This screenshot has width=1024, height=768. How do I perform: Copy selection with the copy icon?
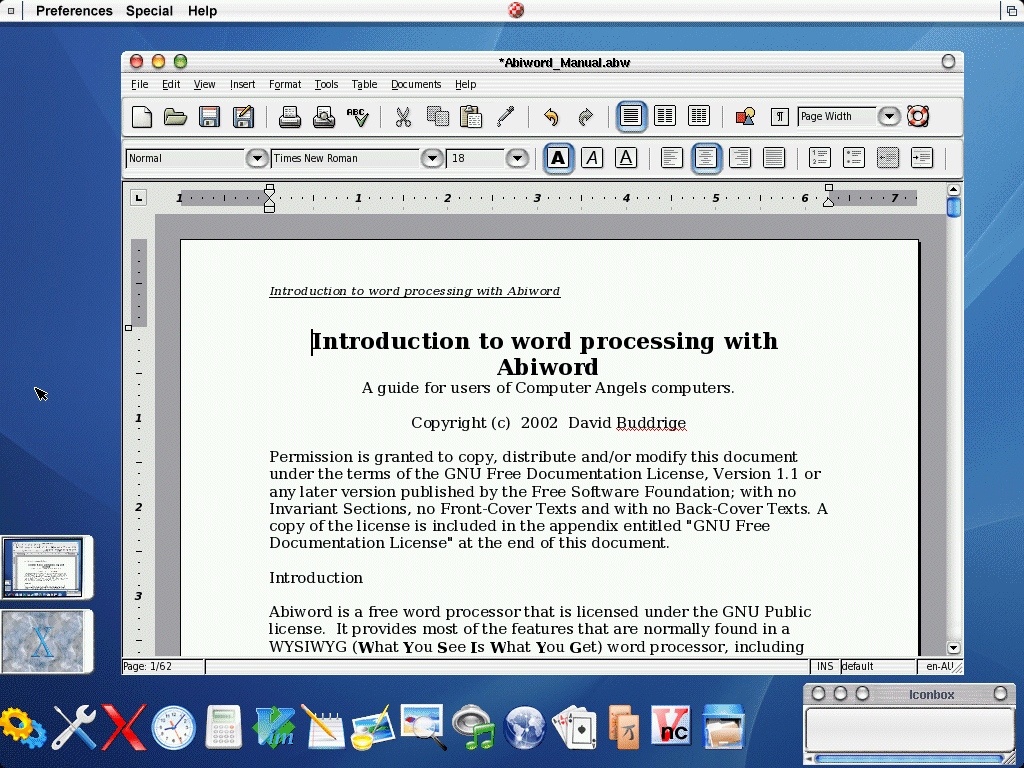click(438, 117)
